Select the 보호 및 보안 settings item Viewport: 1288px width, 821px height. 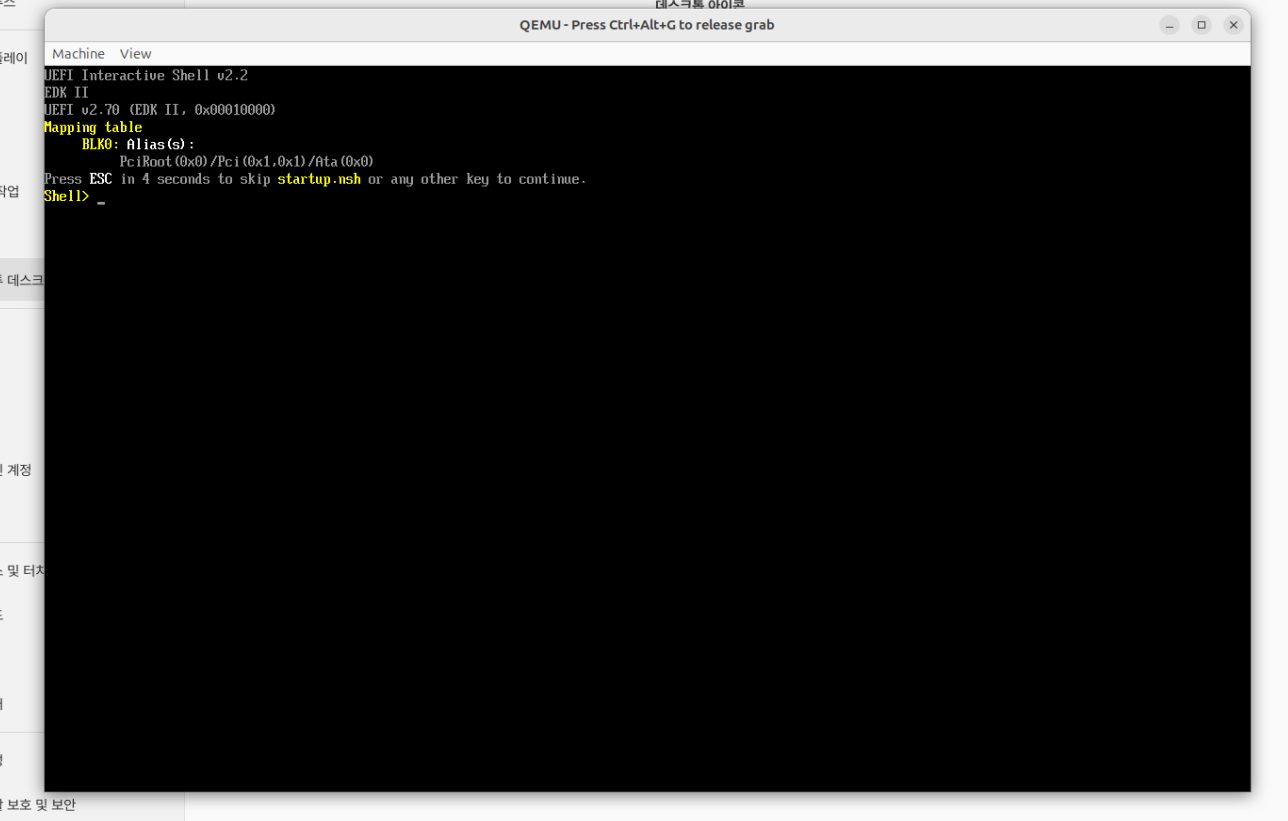(x=38, y=804)
